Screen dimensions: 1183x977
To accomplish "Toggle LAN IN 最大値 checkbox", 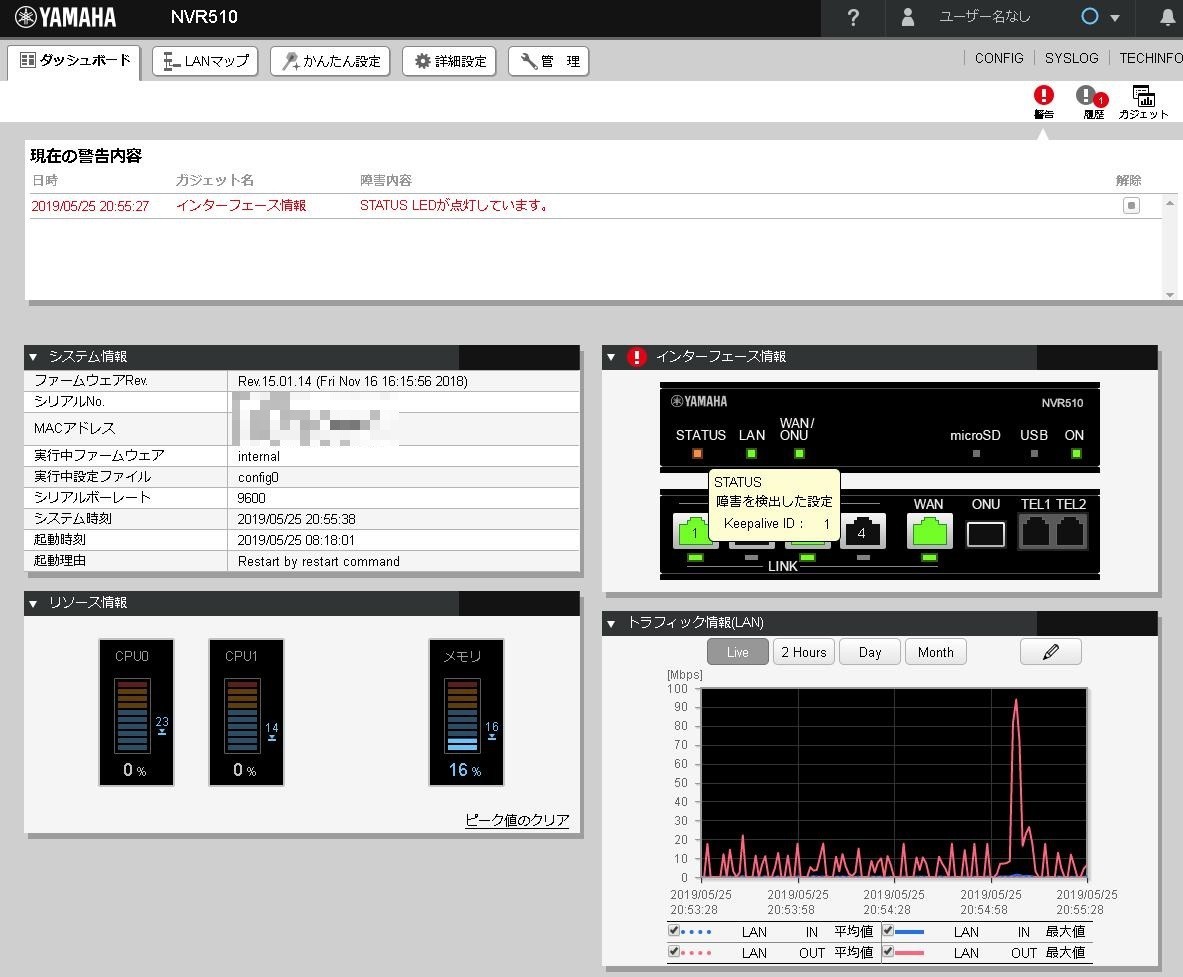I will point(888,930).
